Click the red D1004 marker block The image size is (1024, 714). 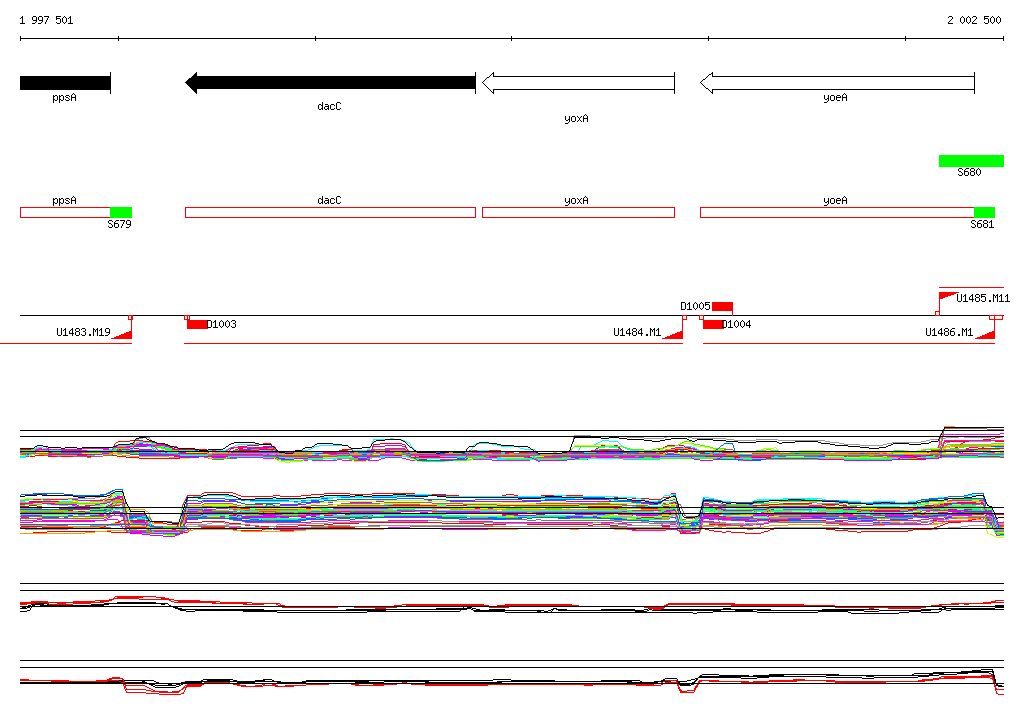click(x=712, y=324)
